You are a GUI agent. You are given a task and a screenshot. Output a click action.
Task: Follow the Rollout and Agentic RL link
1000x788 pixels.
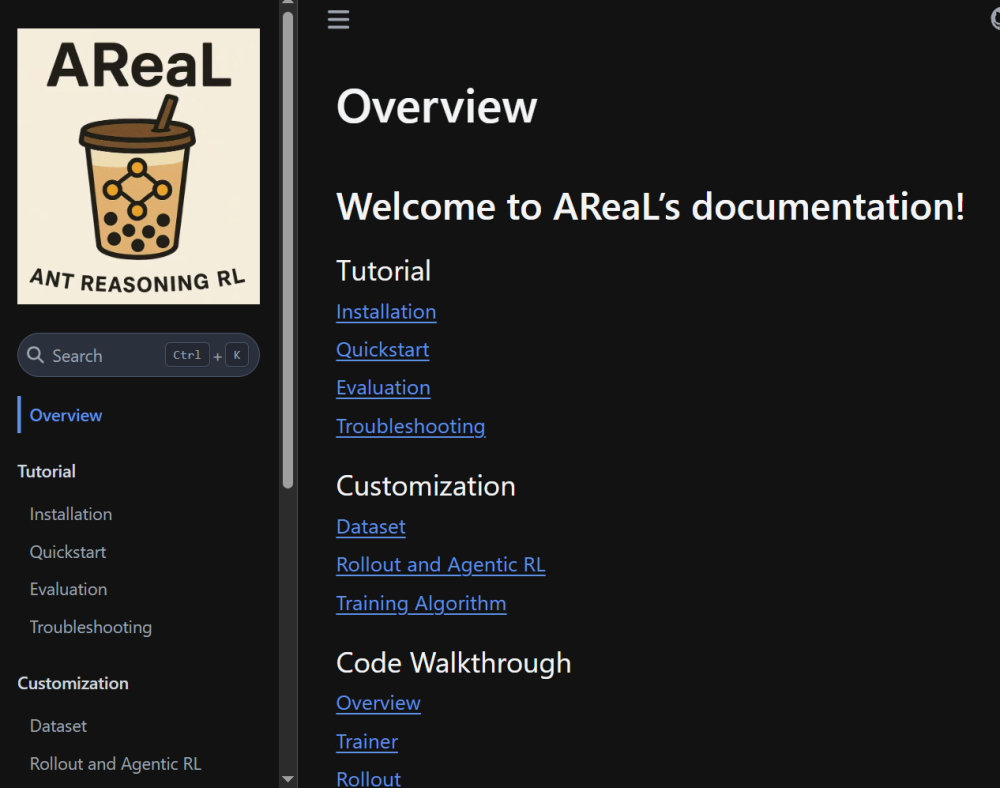tap(441, 565)
